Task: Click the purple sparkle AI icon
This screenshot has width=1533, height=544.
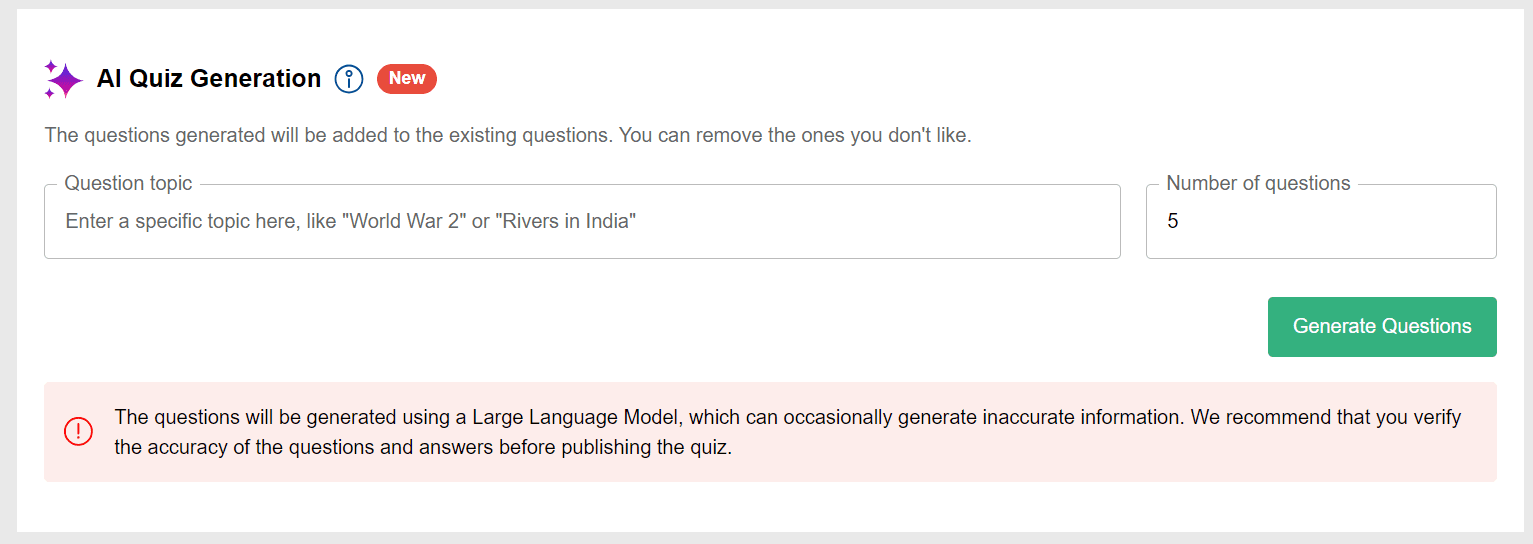Action: pyautogui.click(x=63, y=79)
